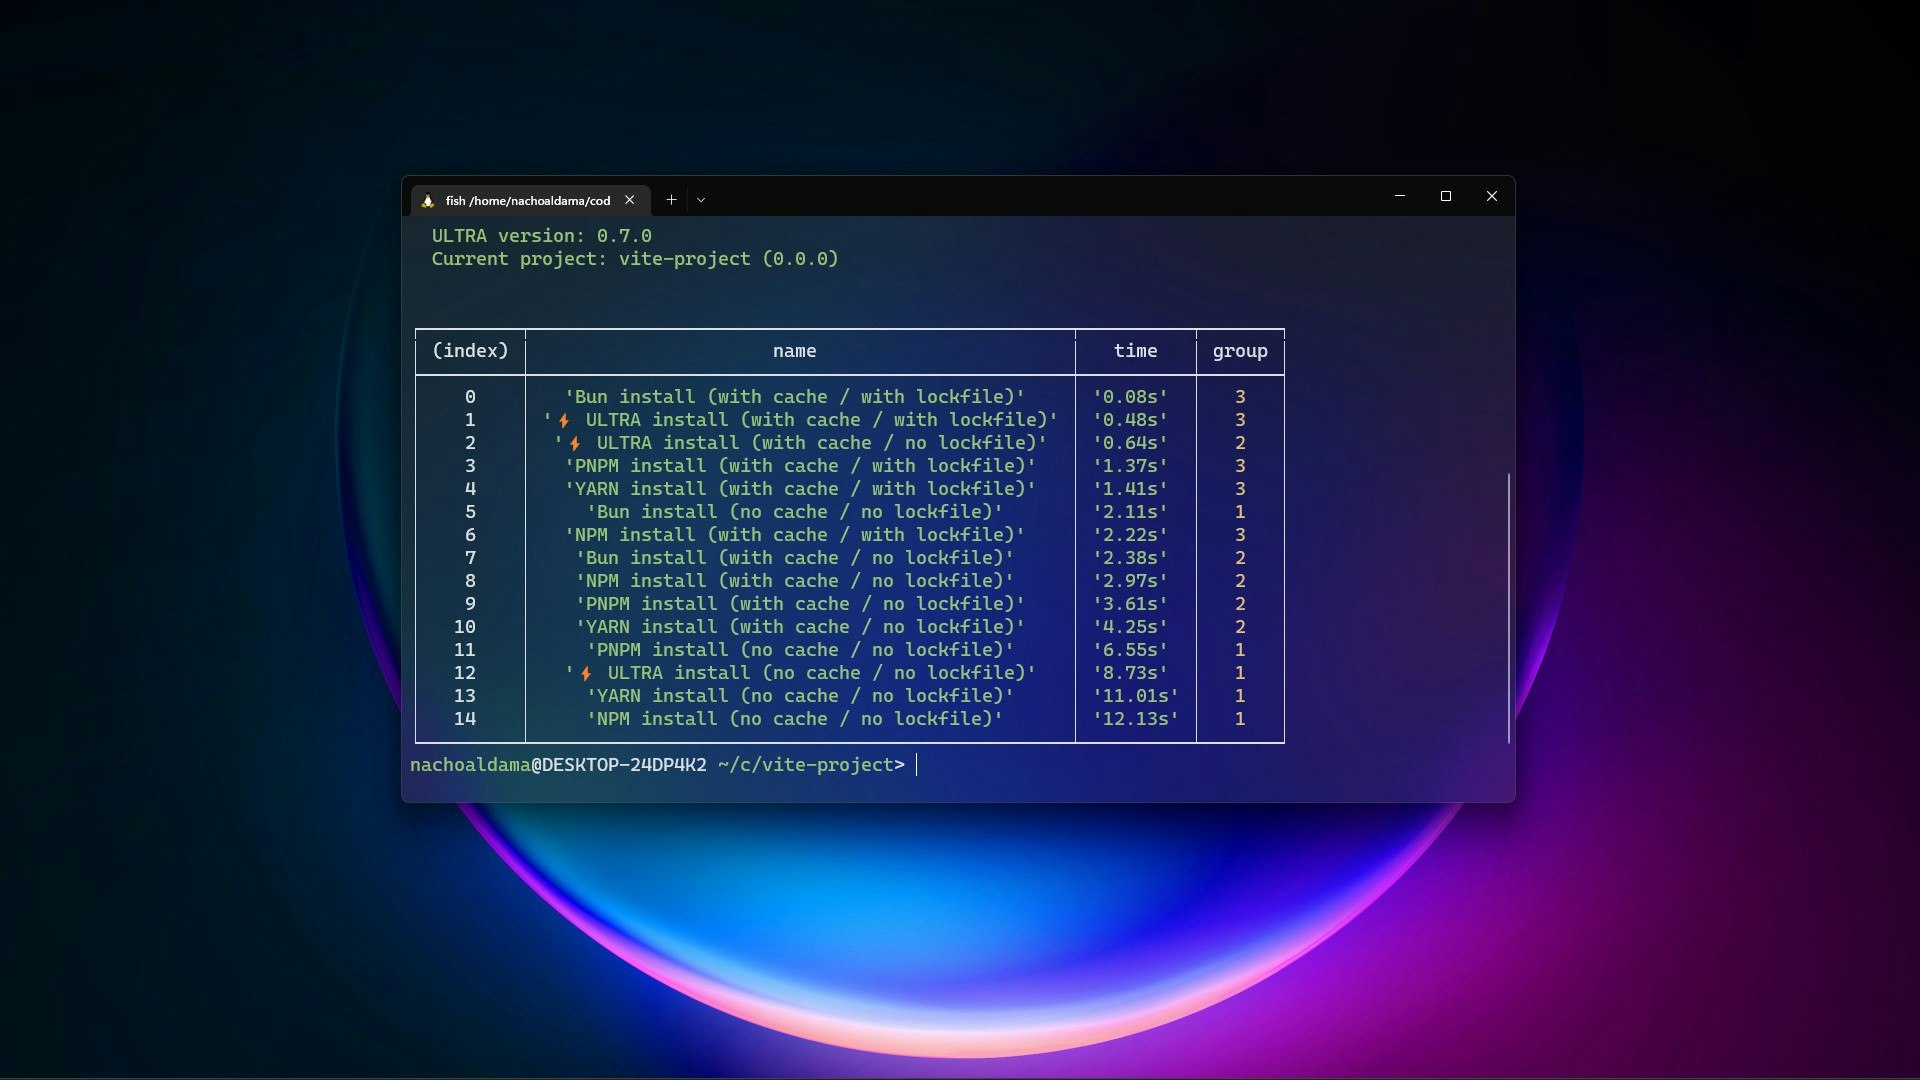Click the '0.64s' time value
Viewport: 1920px width, 1080px height.
(1130, 443)
